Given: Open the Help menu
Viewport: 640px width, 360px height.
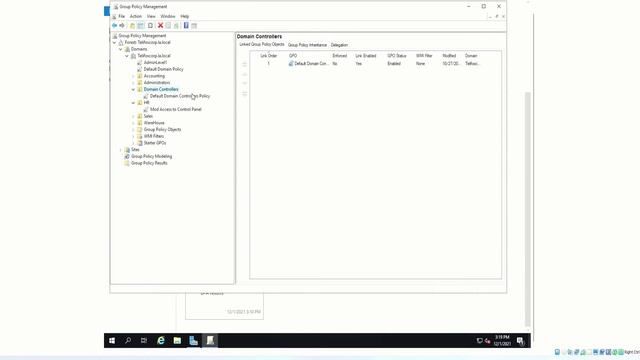Looking at the screenshot, I should click(x=184, y=16).
